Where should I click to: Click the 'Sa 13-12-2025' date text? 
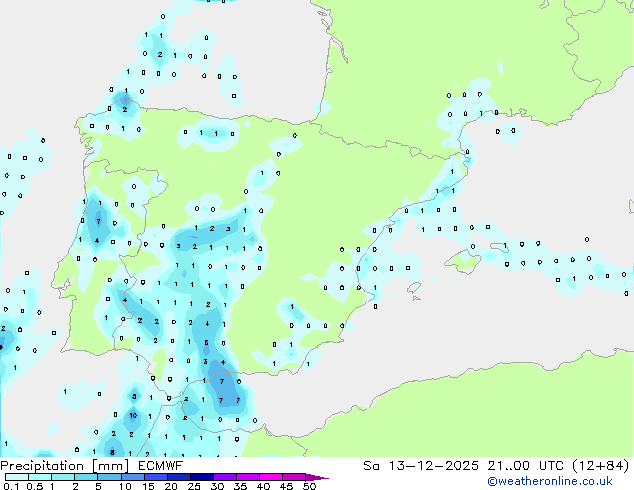[x=421, y=466]
